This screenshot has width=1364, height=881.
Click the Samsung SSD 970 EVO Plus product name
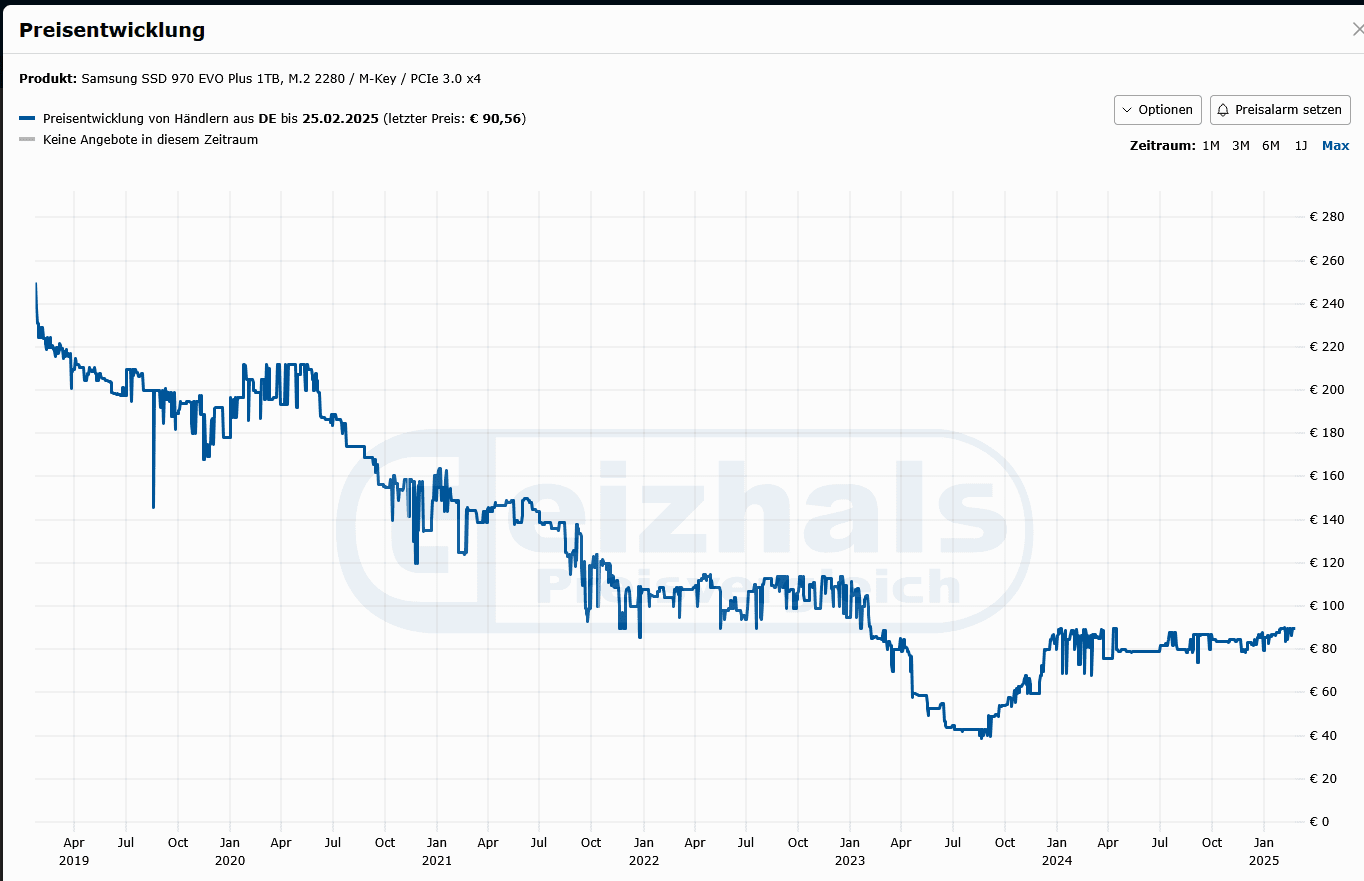(281, 78)
